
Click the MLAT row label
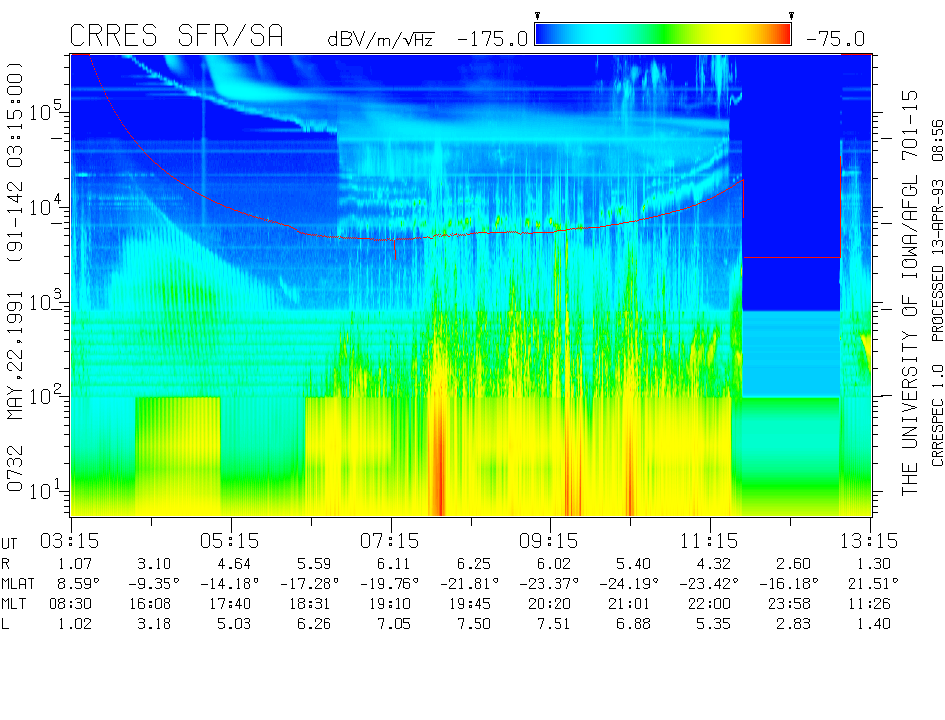click(x=19, y=583)
